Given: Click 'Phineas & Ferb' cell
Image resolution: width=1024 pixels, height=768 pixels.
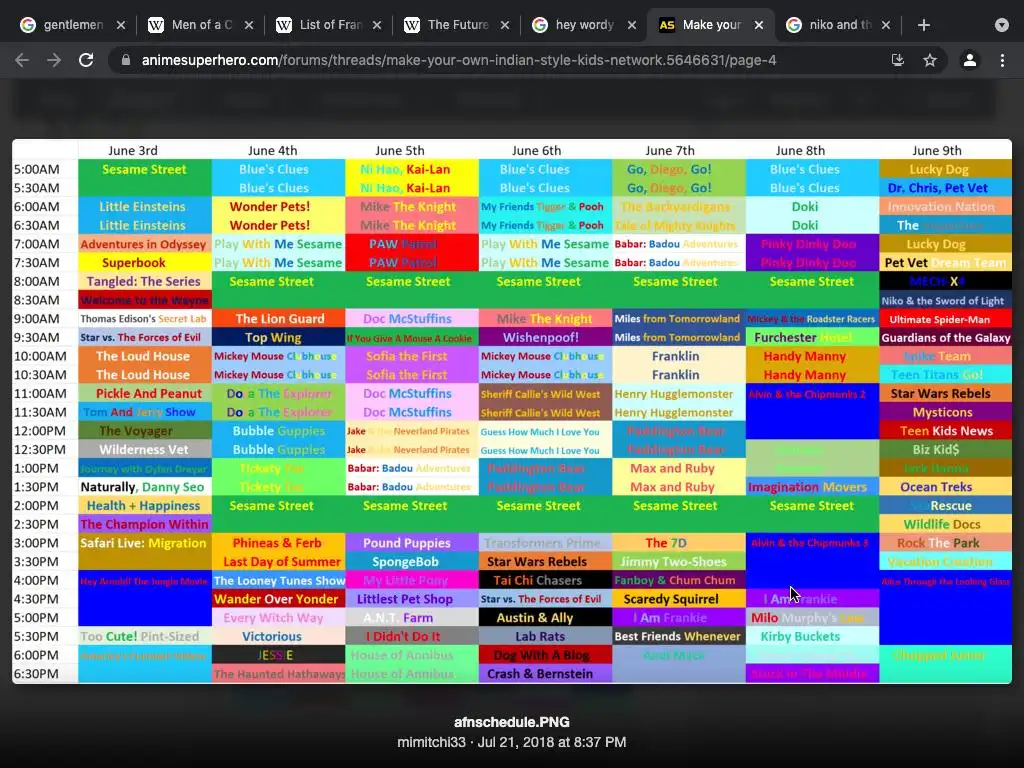Looking at the screenshot, I should coord(279,543).
